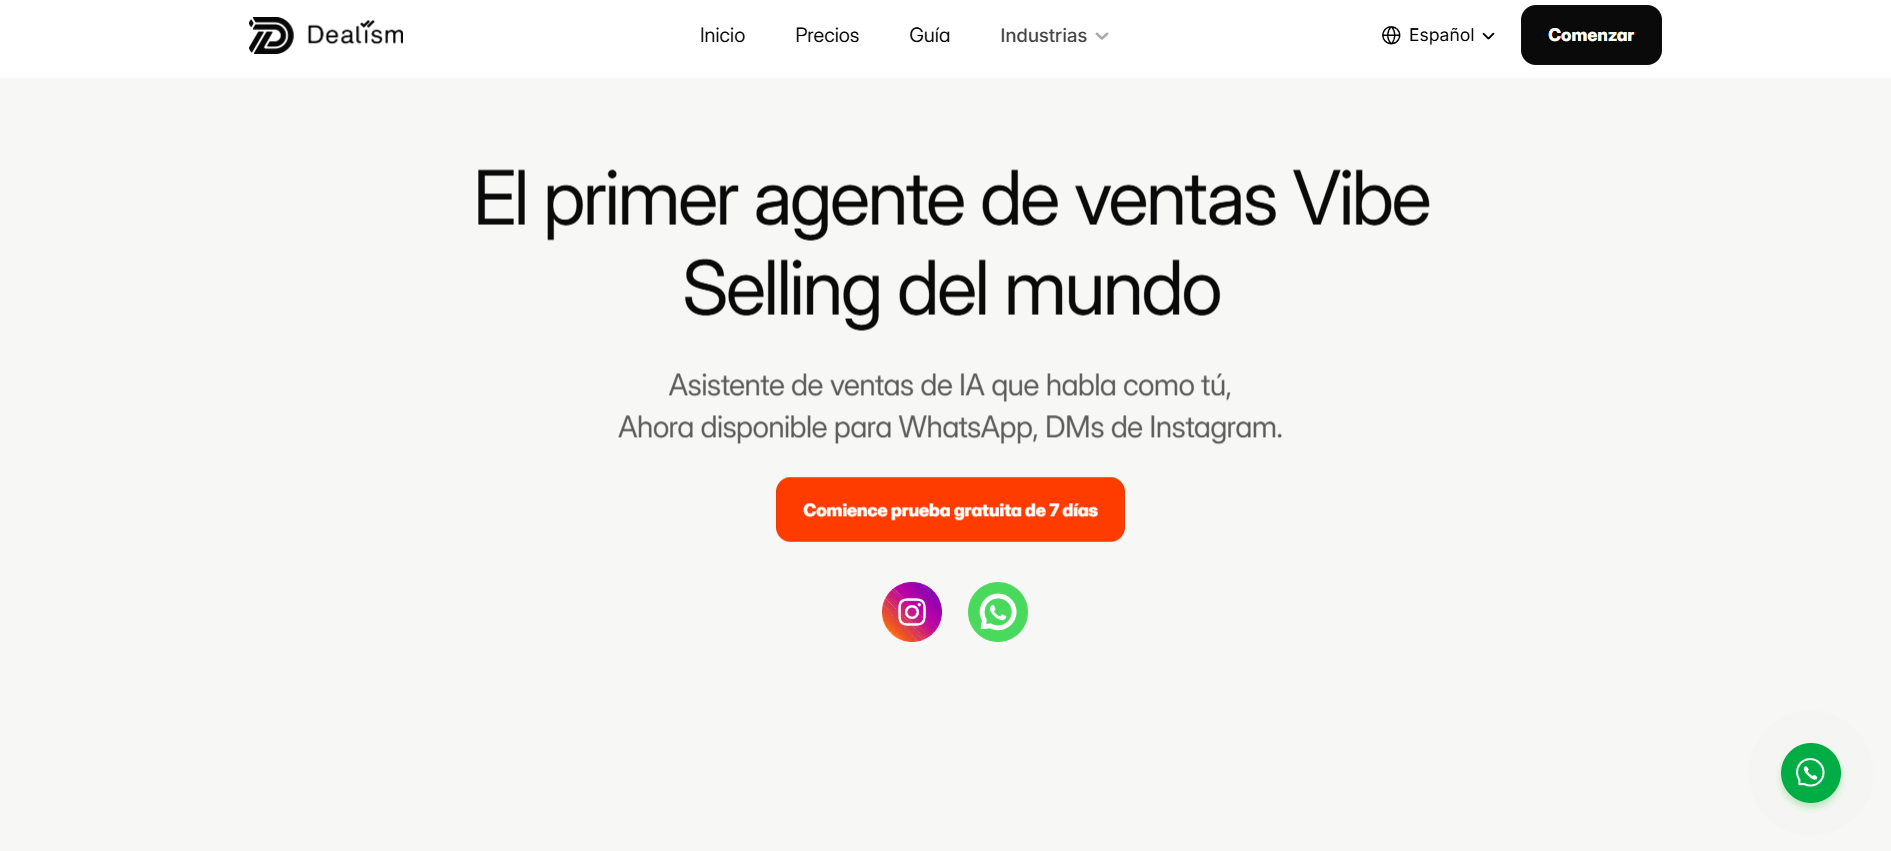Open the Precios navigation item
Screen dimensions: 1891x851
point(827,35)
